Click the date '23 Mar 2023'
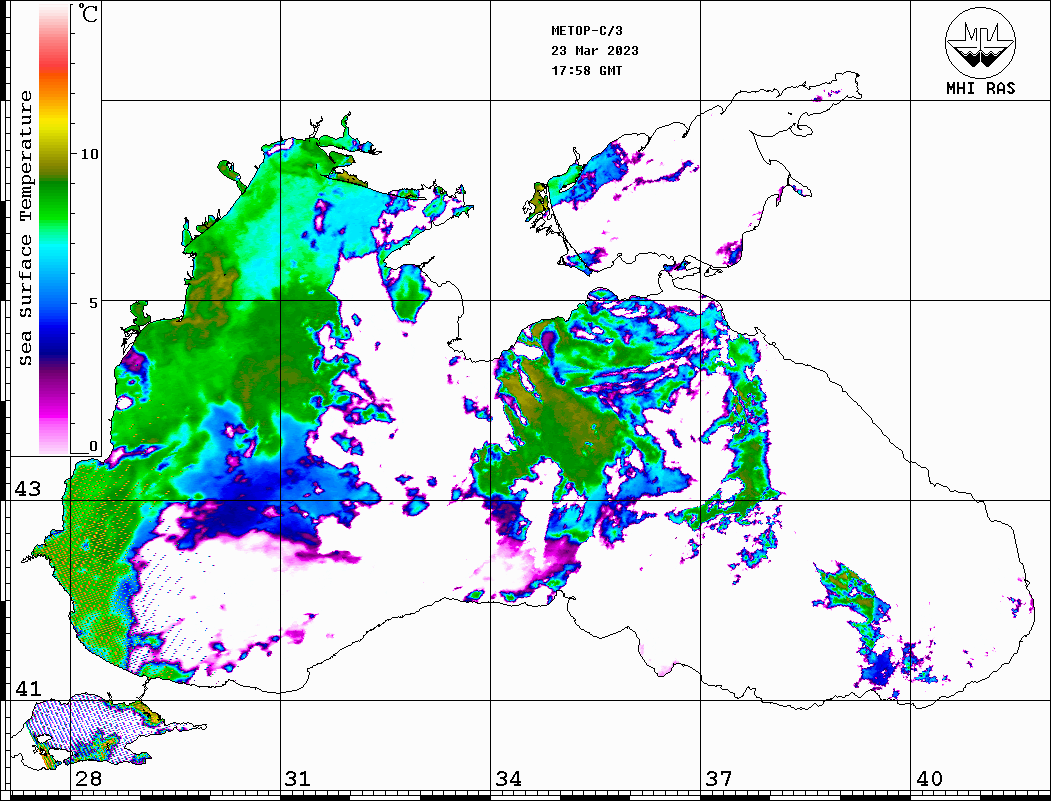This screenshot has width=1051, height=801. coord(595,51)
